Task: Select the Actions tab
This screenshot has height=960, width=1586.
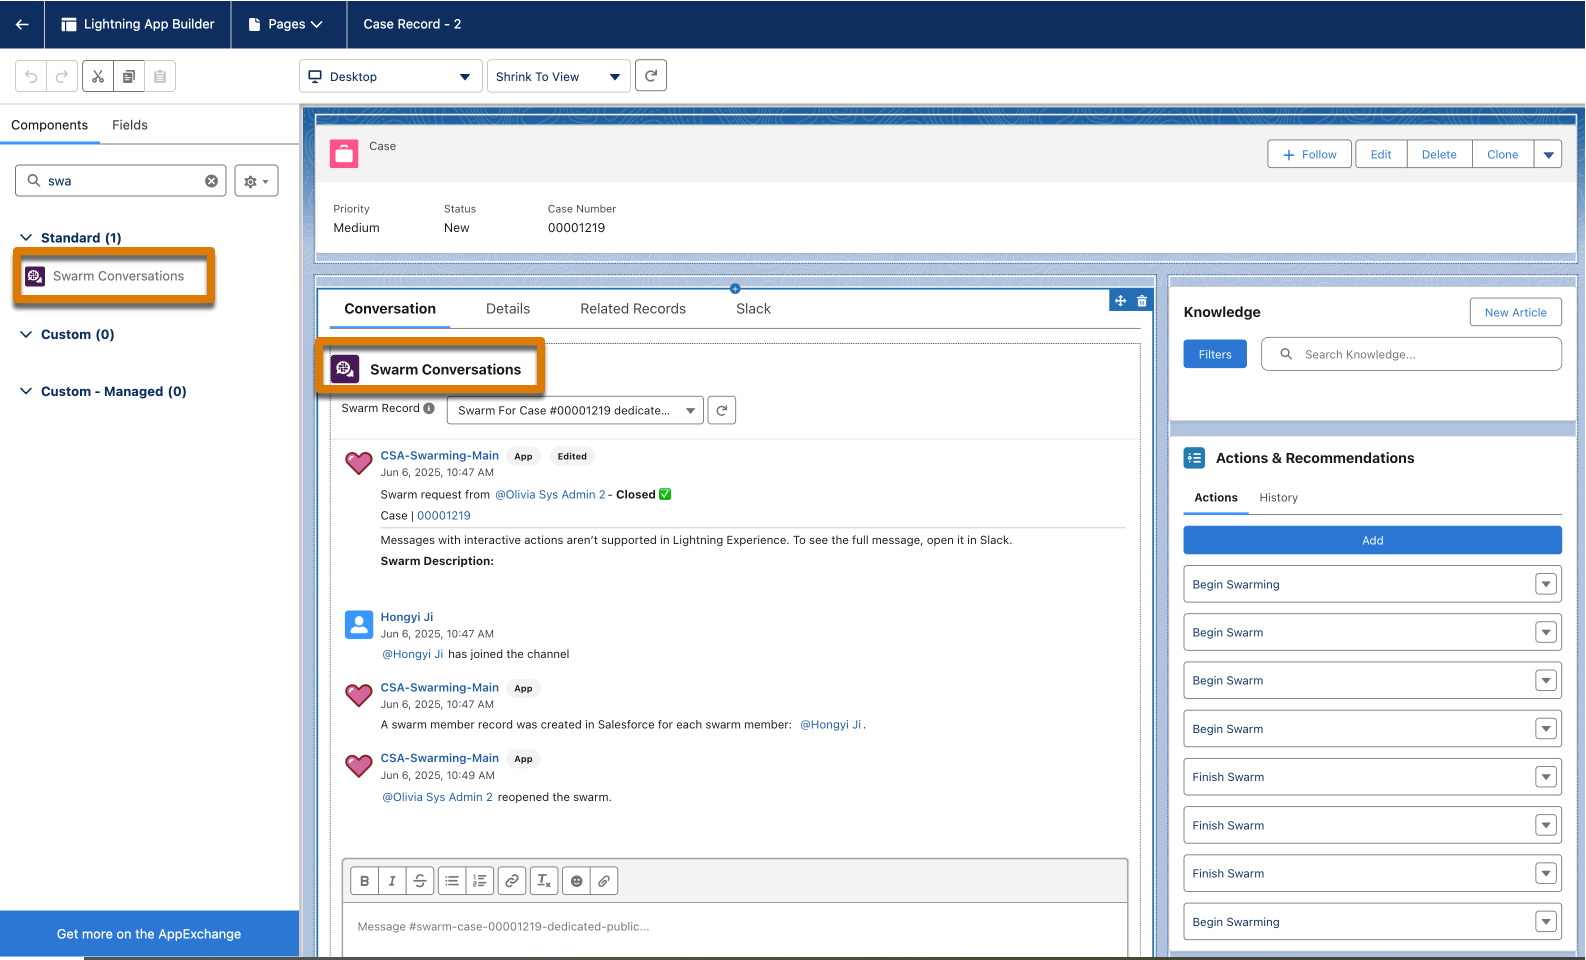Action: [x=1216, y=497]
